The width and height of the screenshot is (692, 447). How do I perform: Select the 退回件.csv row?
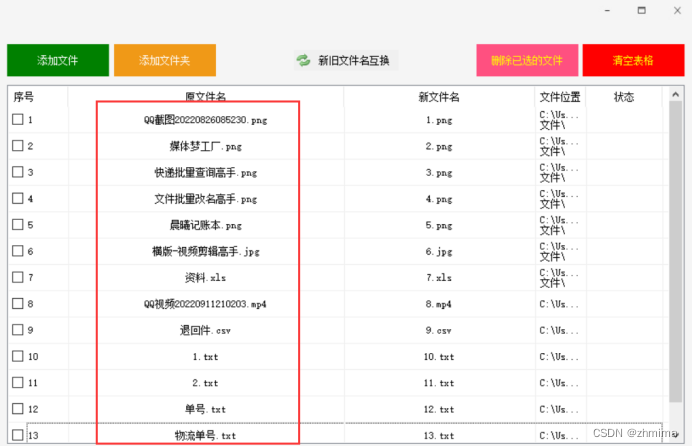pyautogui.click(x=205, y=330)
